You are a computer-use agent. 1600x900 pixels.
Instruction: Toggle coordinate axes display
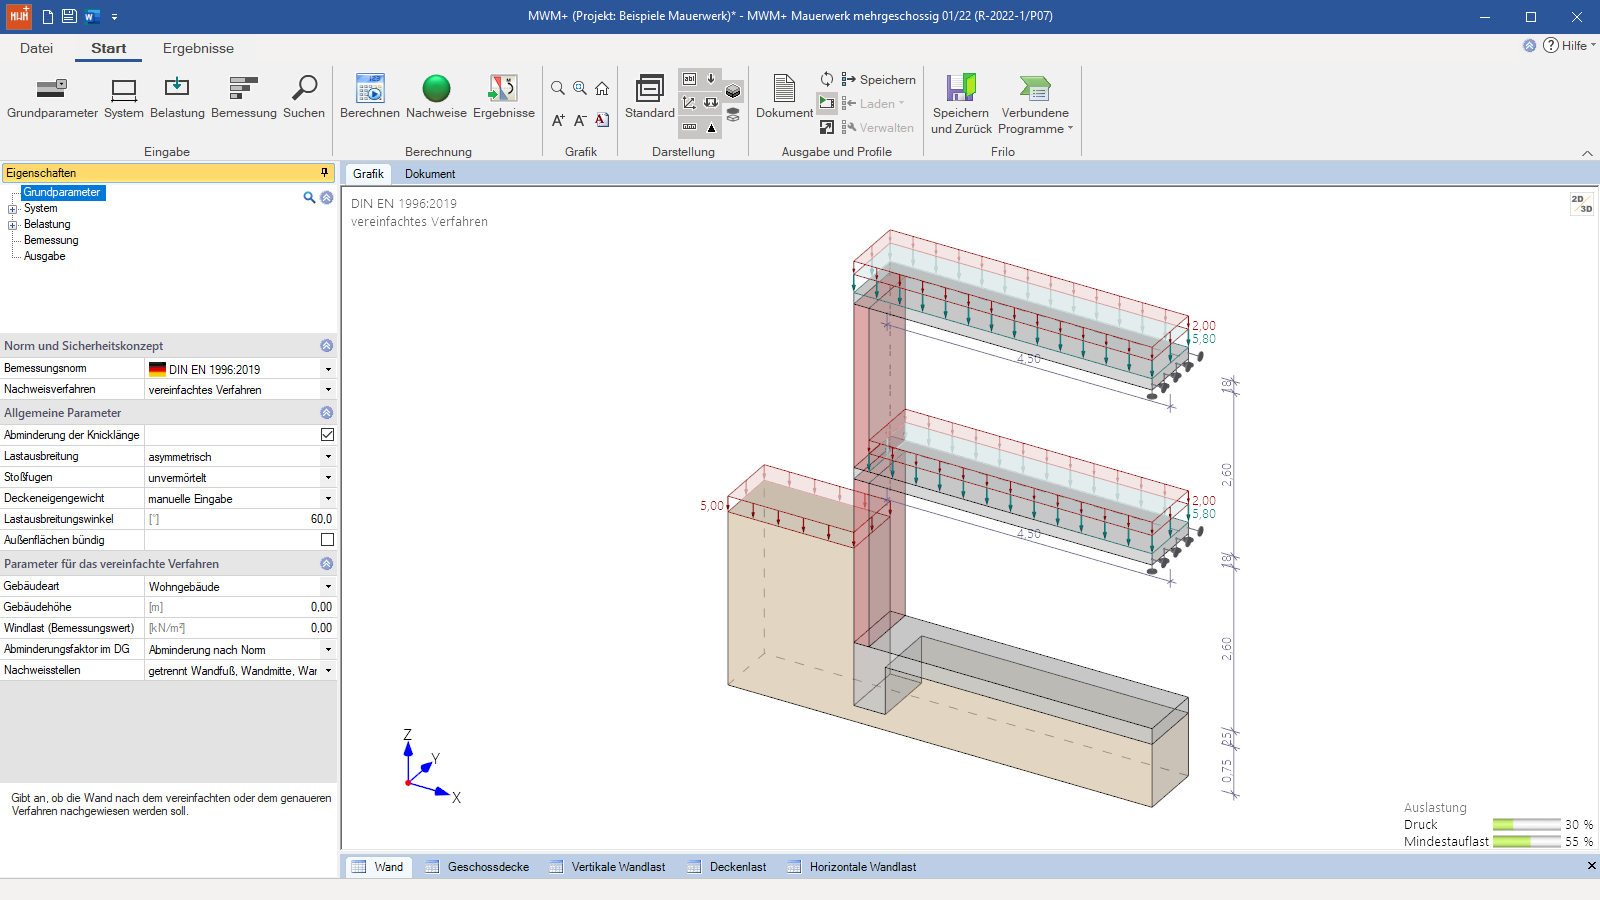tap(689, 103)
